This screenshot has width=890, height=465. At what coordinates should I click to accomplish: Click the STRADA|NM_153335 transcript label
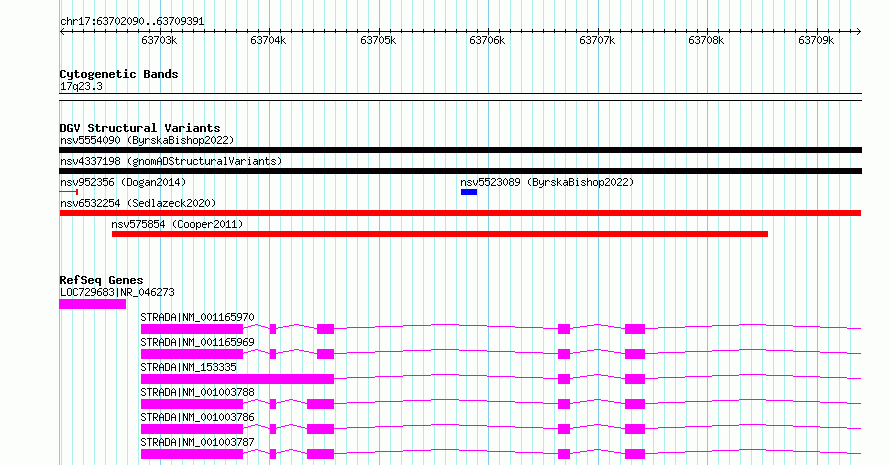coord(188,367)
